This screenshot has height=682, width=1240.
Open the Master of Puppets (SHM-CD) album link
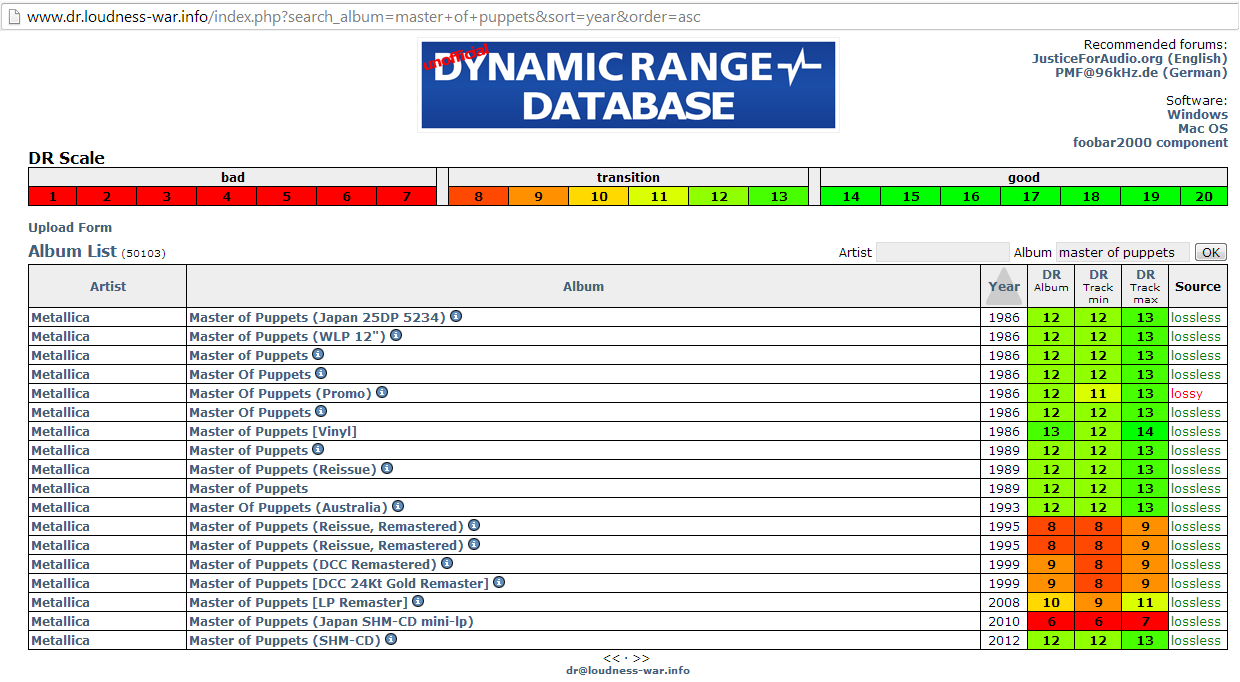click(285, 640)
